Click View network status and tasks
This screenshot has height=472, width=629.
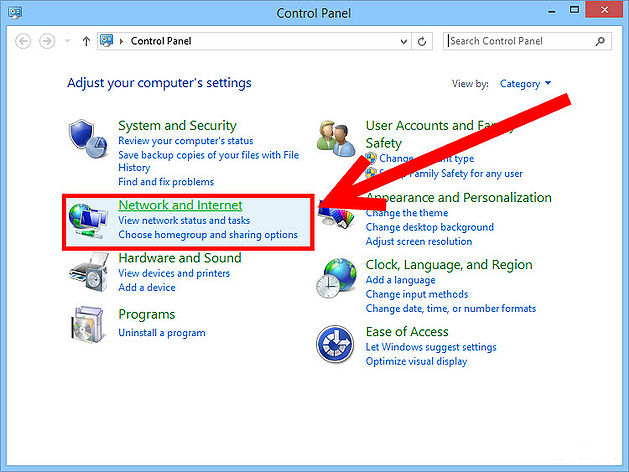point(184,220)
